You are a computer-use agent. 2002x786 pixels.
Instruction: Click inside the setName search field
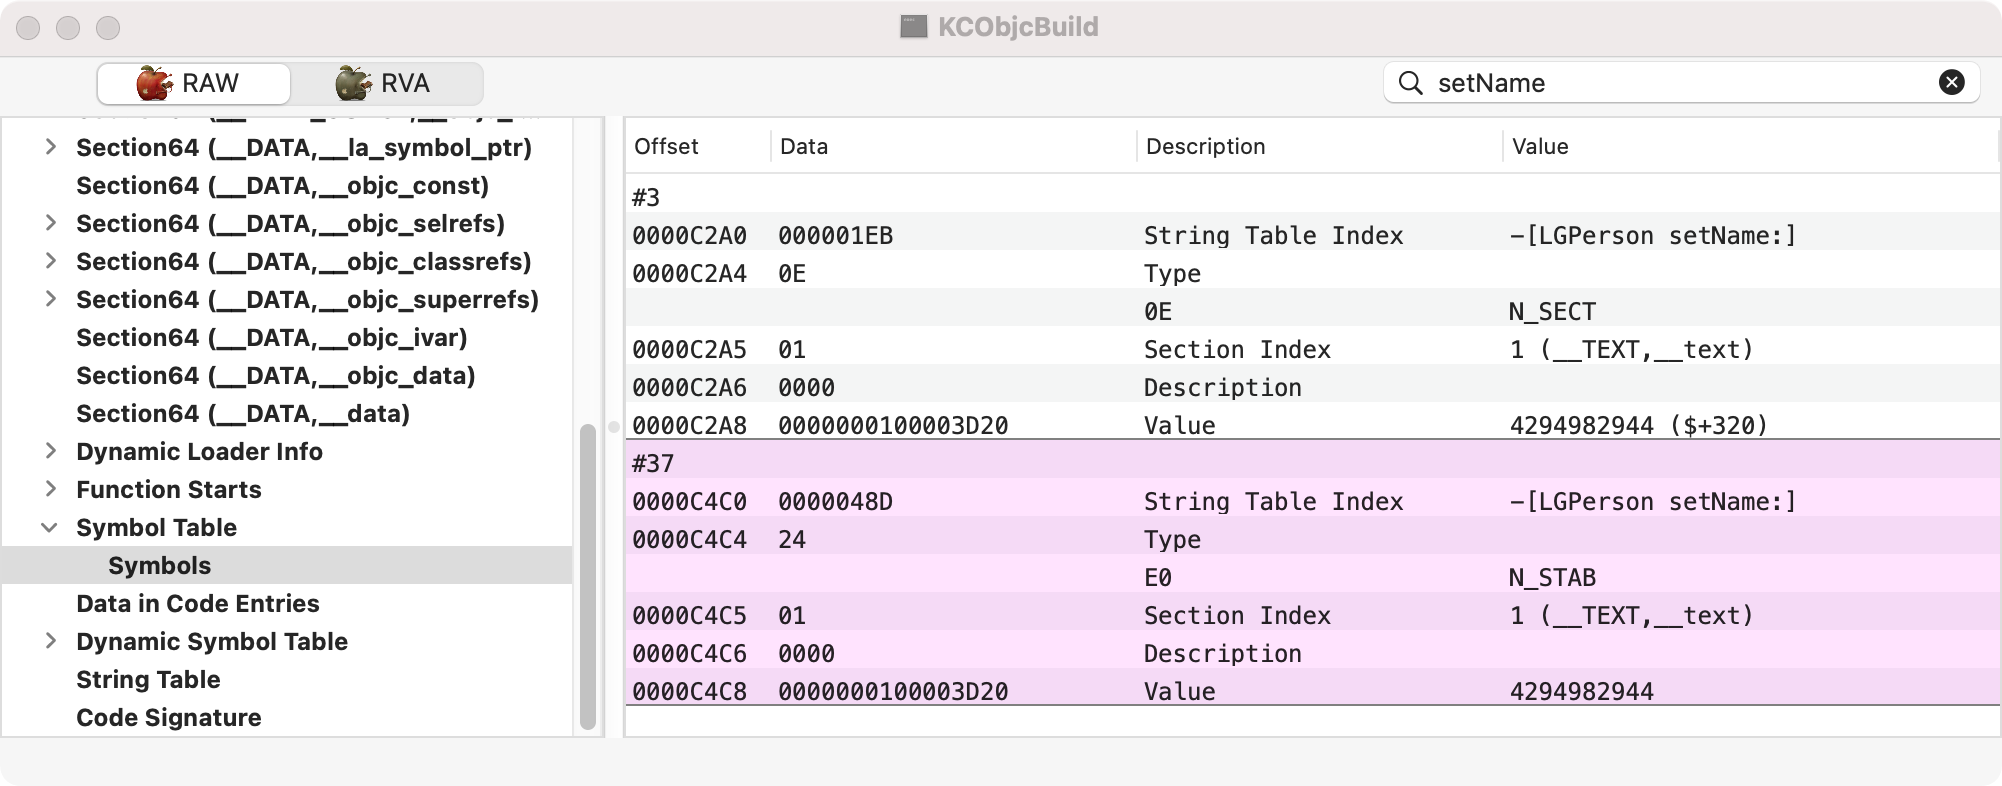[x=1680, y=83]
